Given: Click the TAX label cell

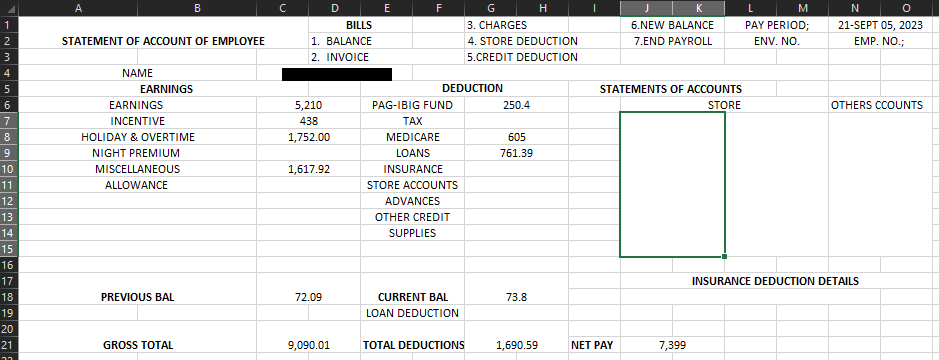Looking at the screenshot, I should (413, 120).
